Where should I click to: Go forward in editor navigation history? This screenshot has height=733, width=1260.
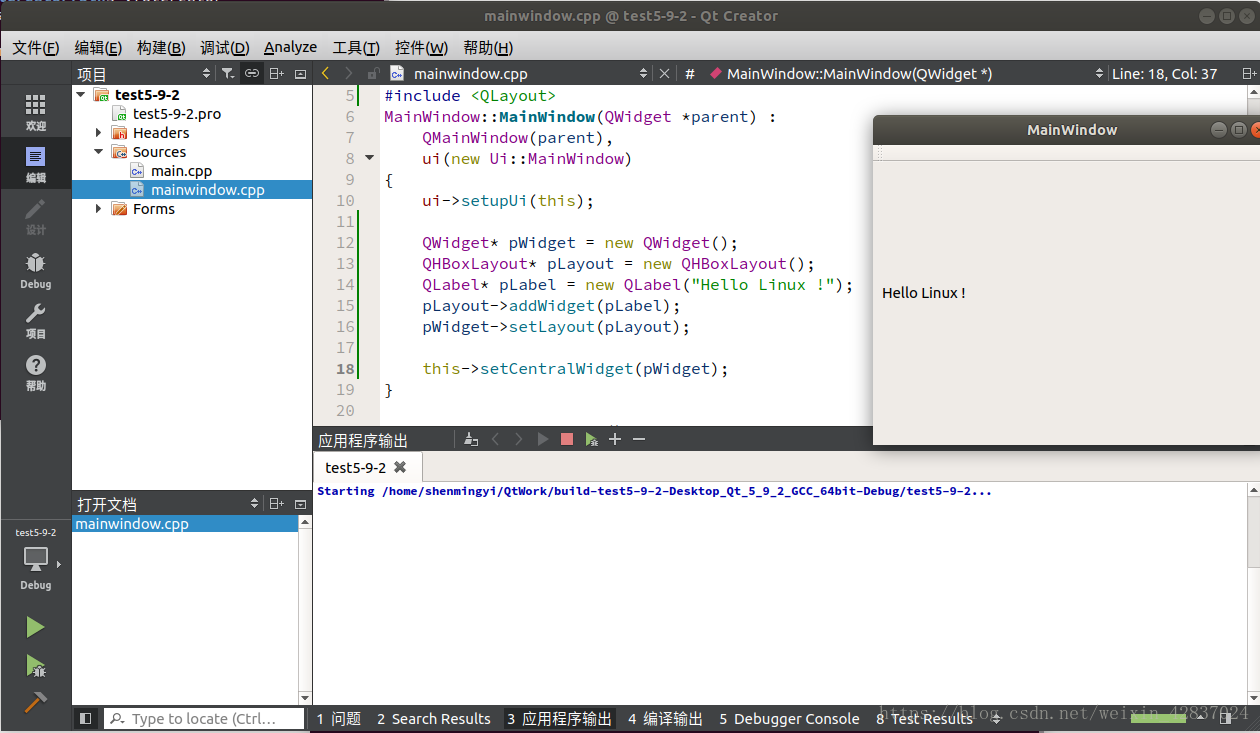coord(348,73)
